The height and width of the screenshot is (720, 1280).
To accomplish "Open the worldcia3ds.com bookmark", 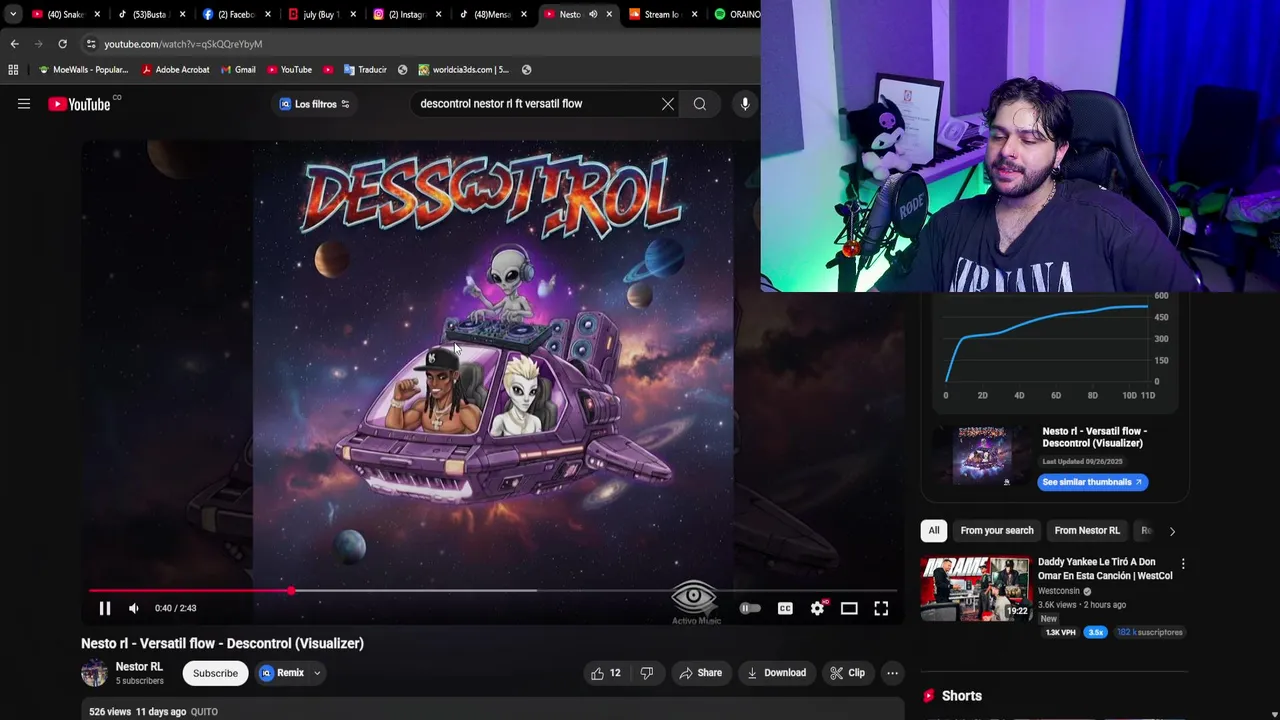I will click(464, 70).
